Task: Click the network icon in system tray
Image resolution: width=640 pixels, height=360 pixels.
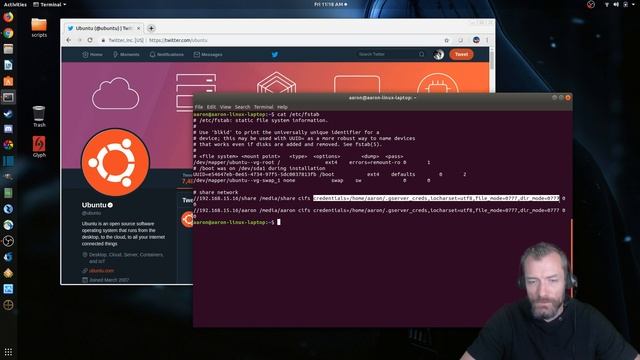Action: [607, 4]
